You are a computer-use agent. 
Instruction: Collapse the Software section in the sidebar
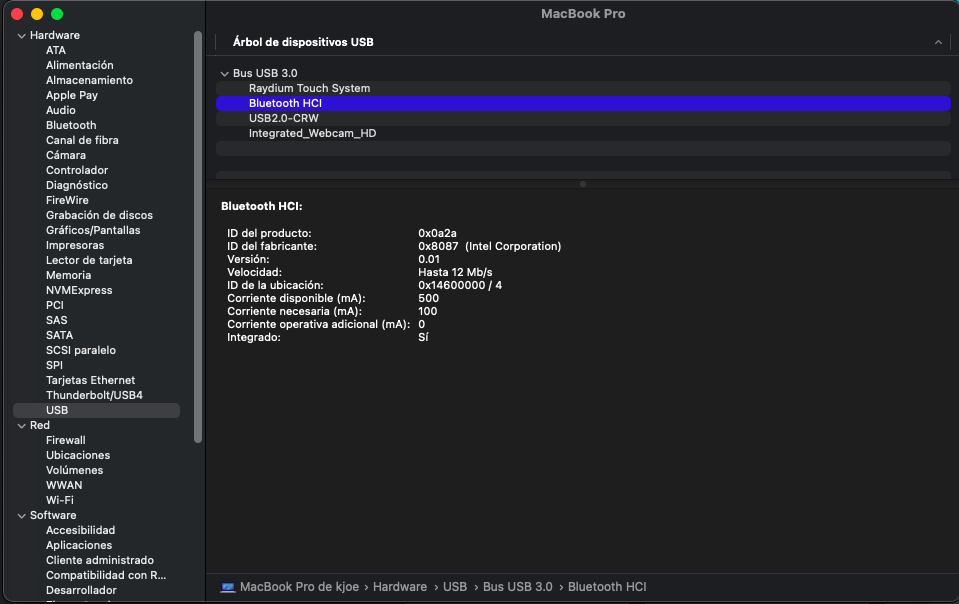point(21,514)
